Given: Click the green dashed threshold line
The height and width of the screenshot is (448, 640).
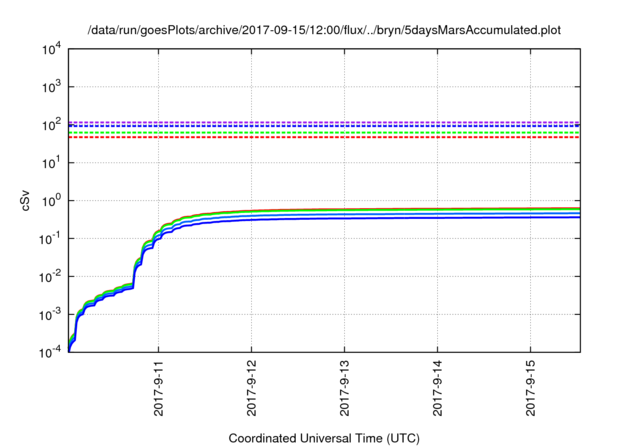Looking at the screenshot, I should coord(324,133).
